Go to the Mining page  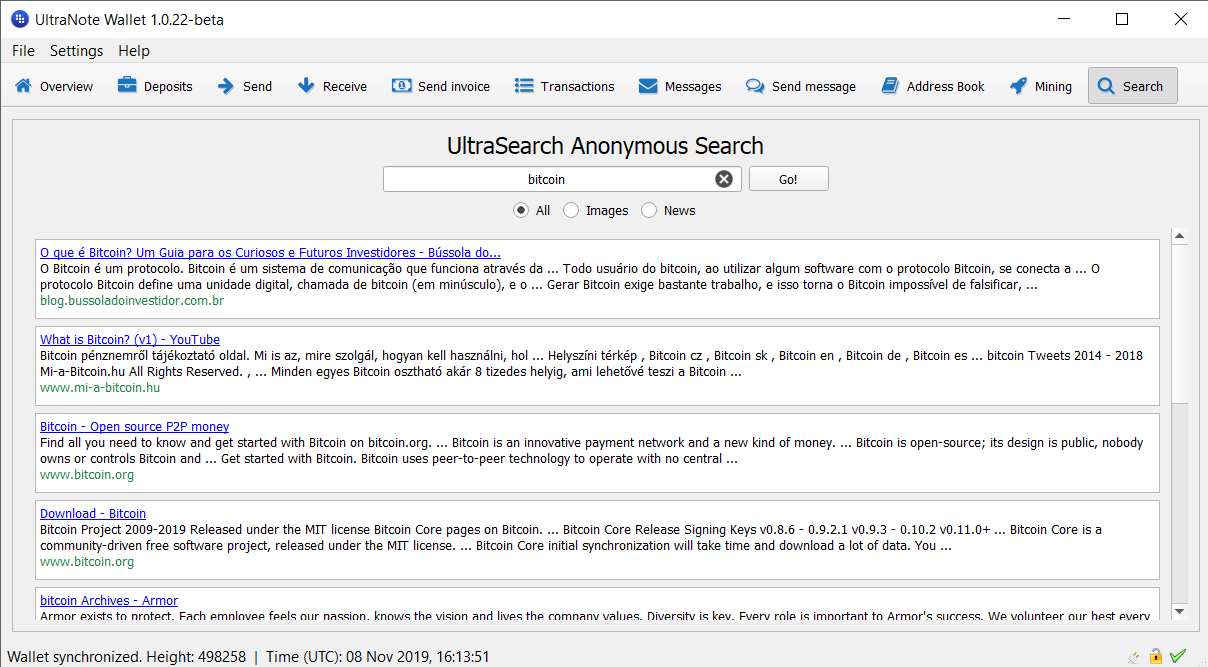pos(1041,86)
